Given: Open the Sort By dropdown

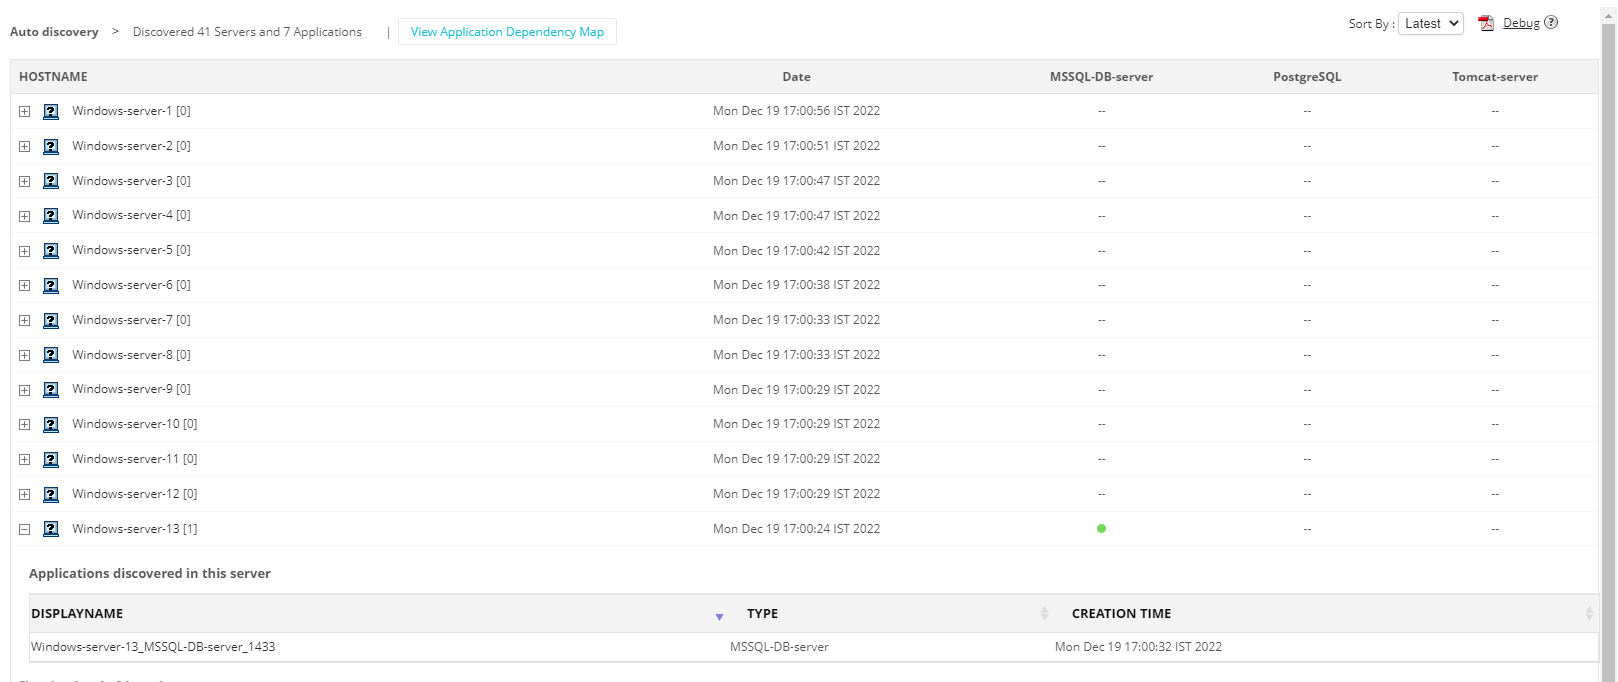Looking at the screenshot, I should (1431, 24).
